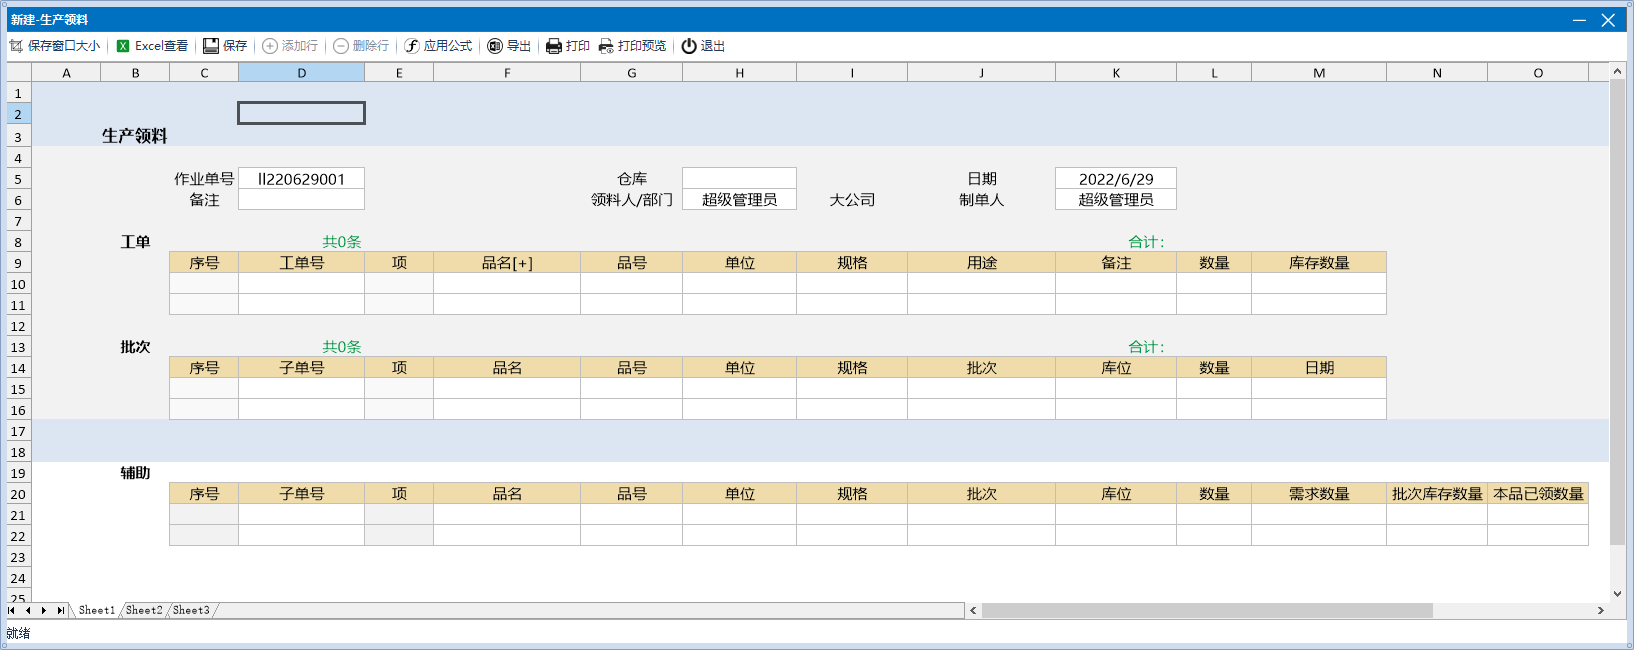Click the remarks input field
The height and width of the screenshot is (650, 1634).
[301, 200]
